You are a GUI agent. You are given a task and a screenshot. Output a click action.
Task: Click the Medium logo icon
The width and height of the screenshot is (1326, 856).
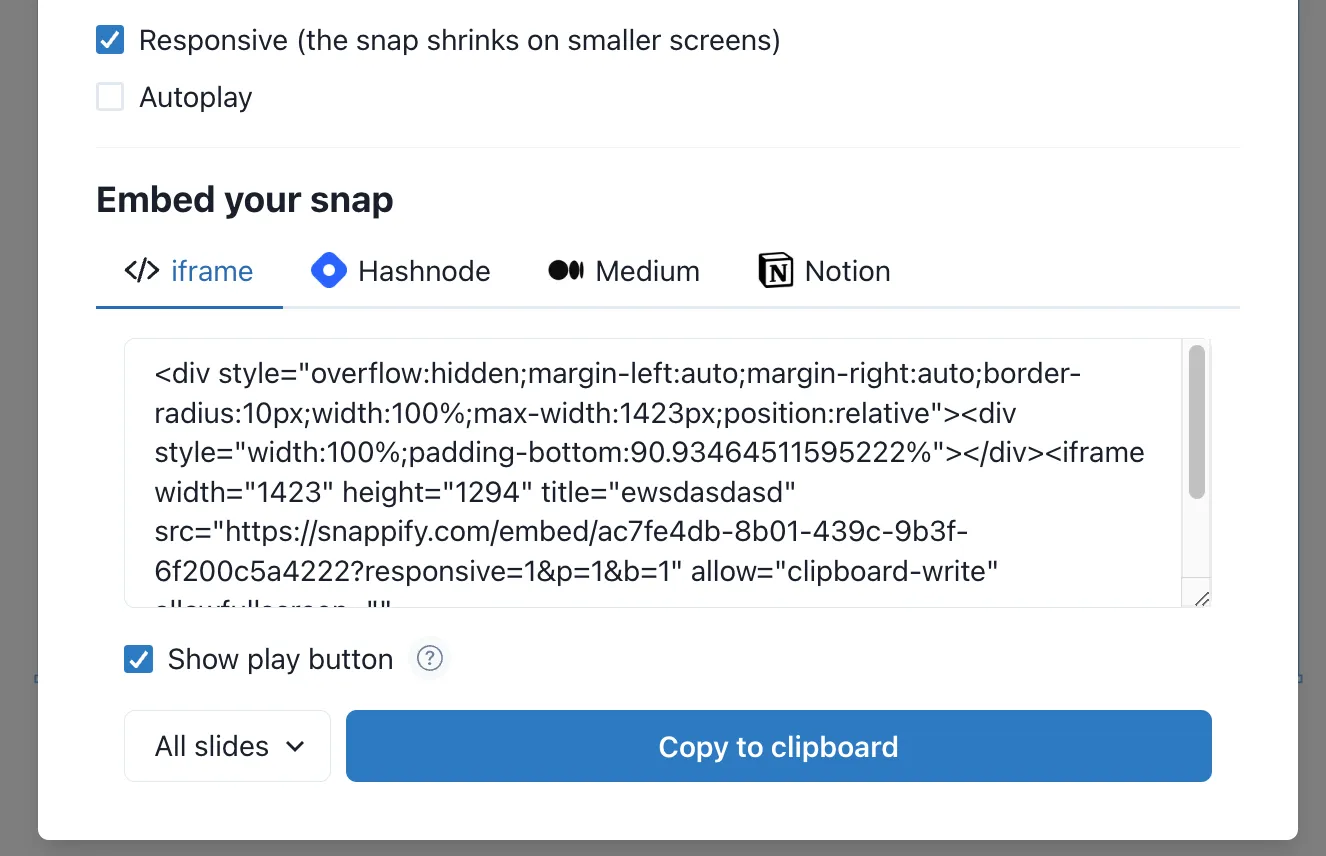pos(566,271)
